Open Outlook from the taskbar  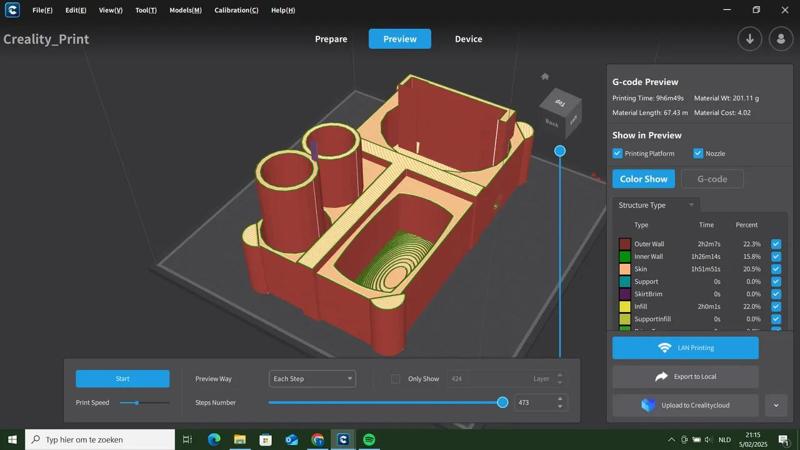[x=292, y=439]
